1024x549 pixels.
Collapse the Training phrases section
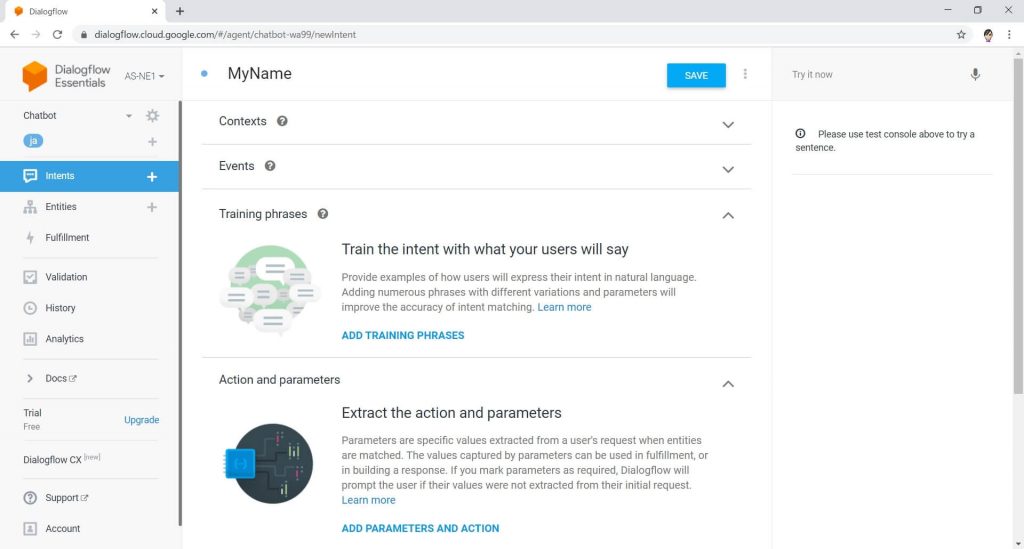pyautogui.click(x=728, y=215)
